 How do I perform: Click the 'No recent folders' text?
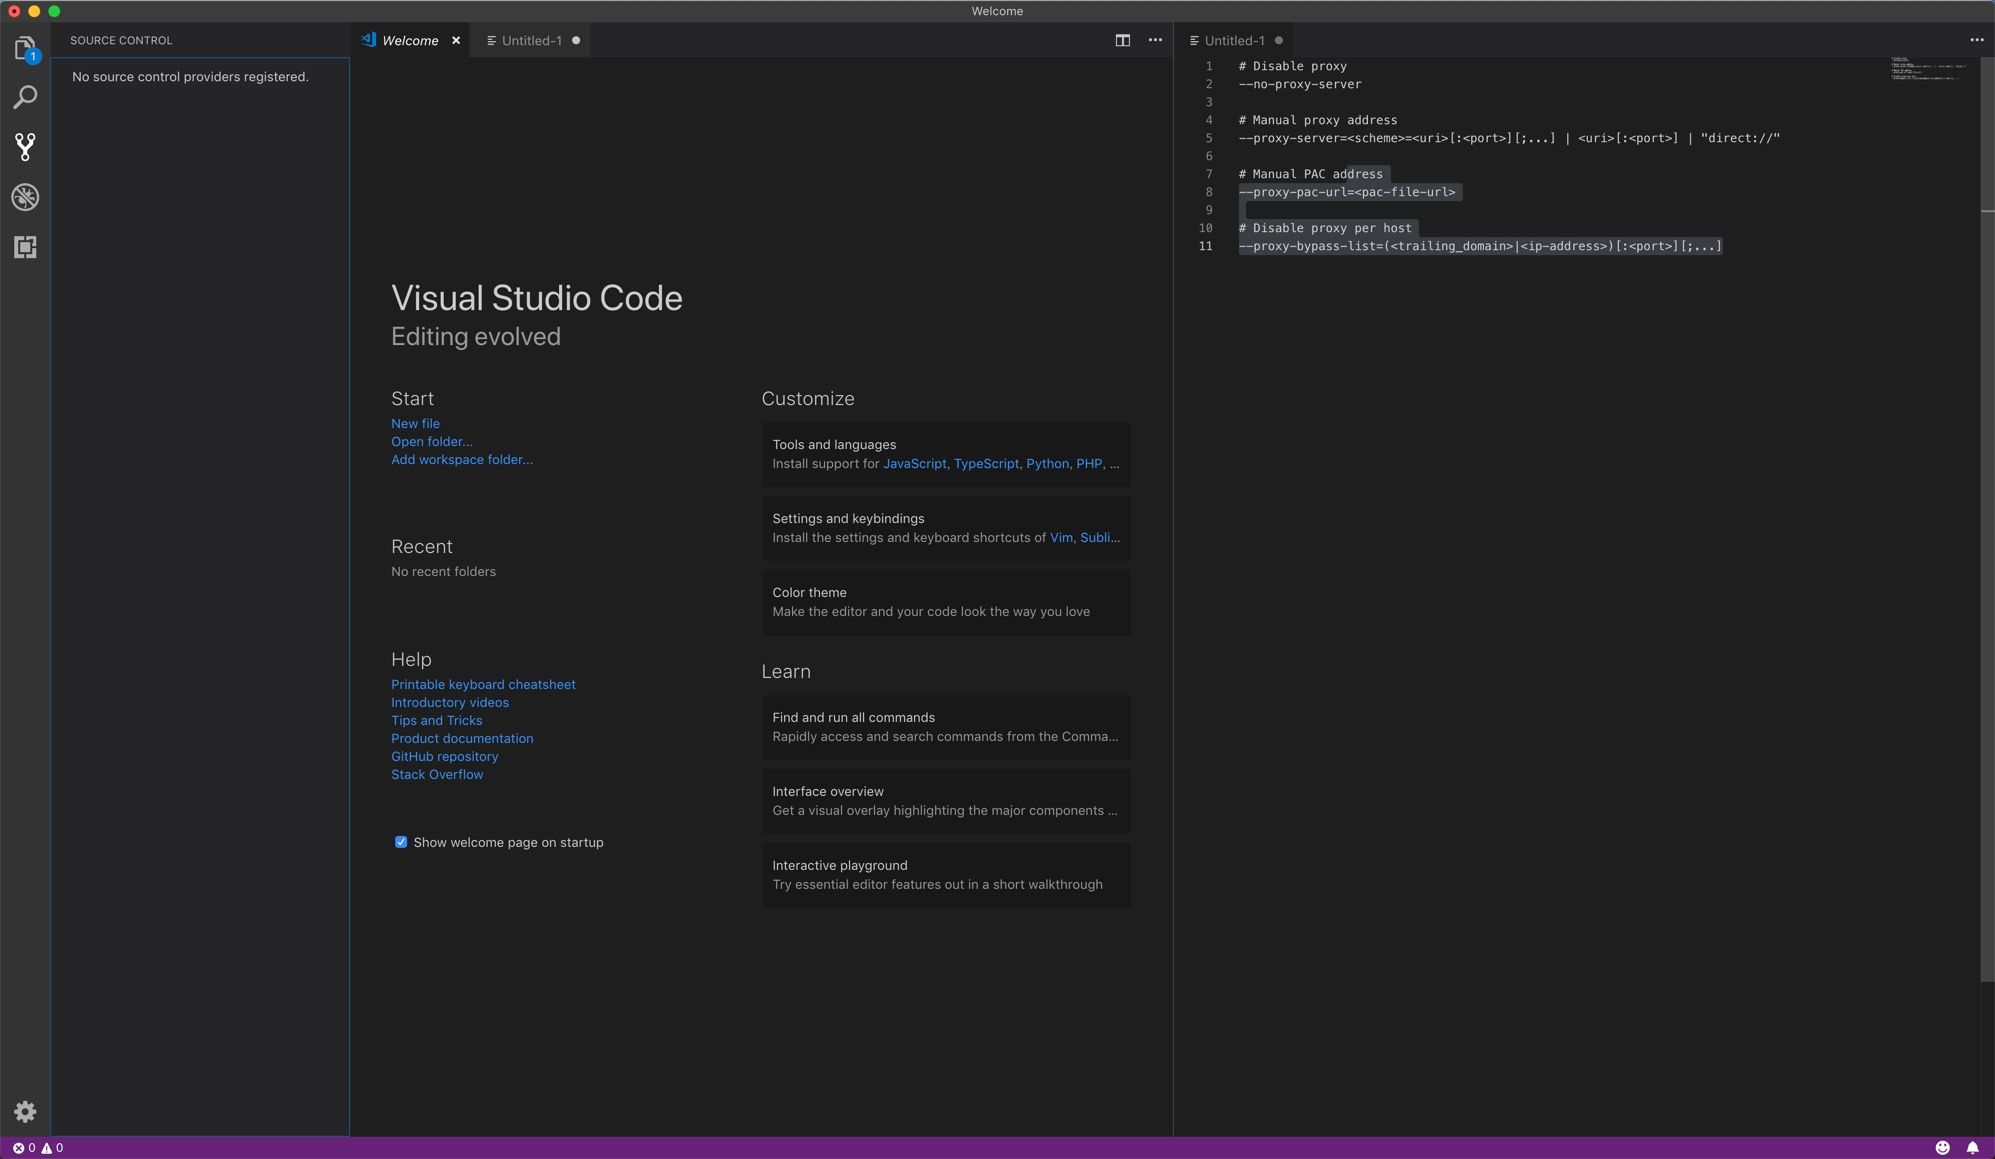click(443, 572)
